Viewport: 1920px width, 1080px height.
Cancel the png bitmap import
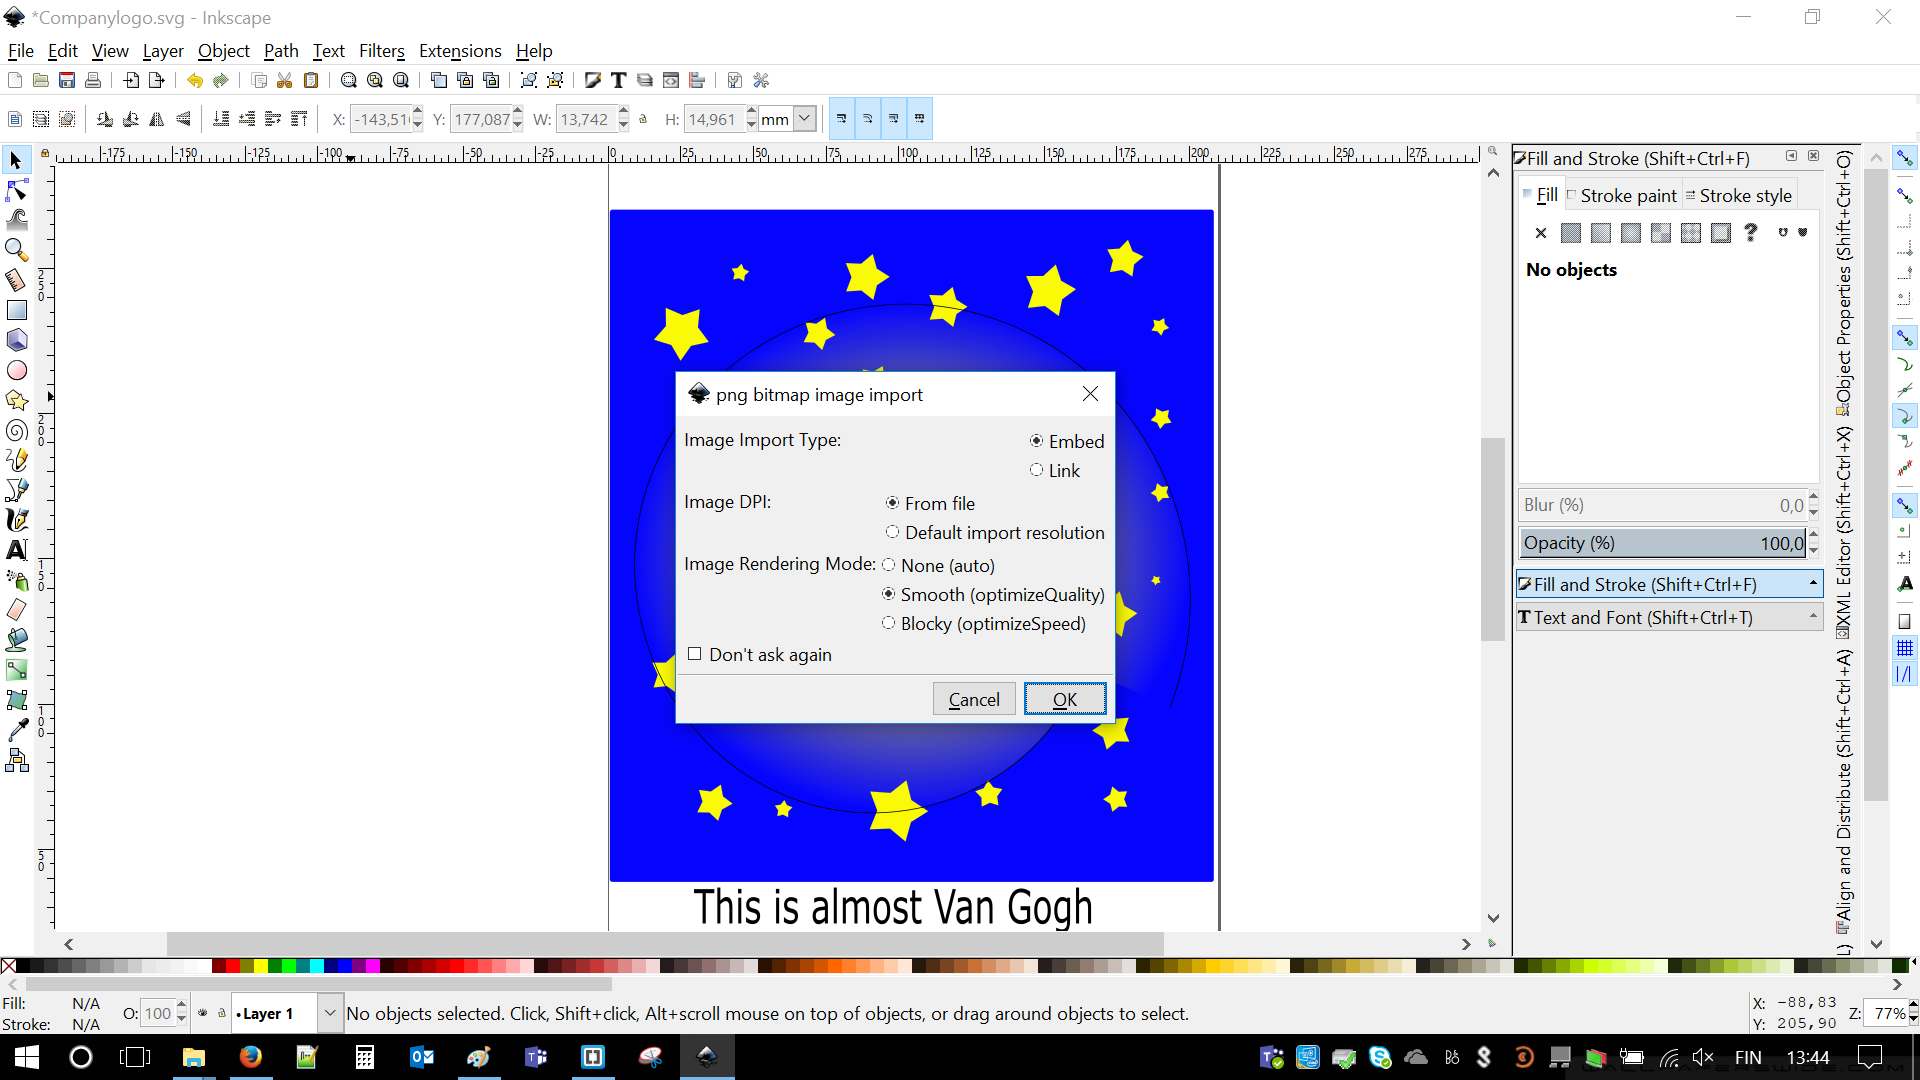click(974, 699)
